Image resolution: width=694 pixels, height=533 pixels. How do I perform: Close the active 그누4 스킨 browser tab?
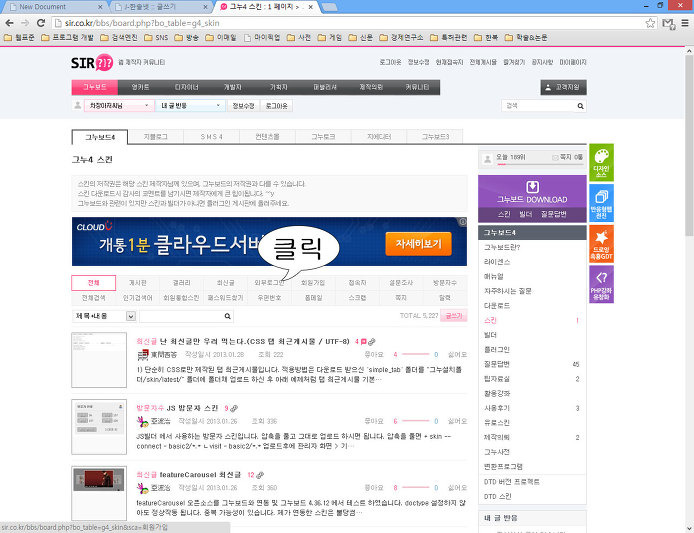click(311, 7)
